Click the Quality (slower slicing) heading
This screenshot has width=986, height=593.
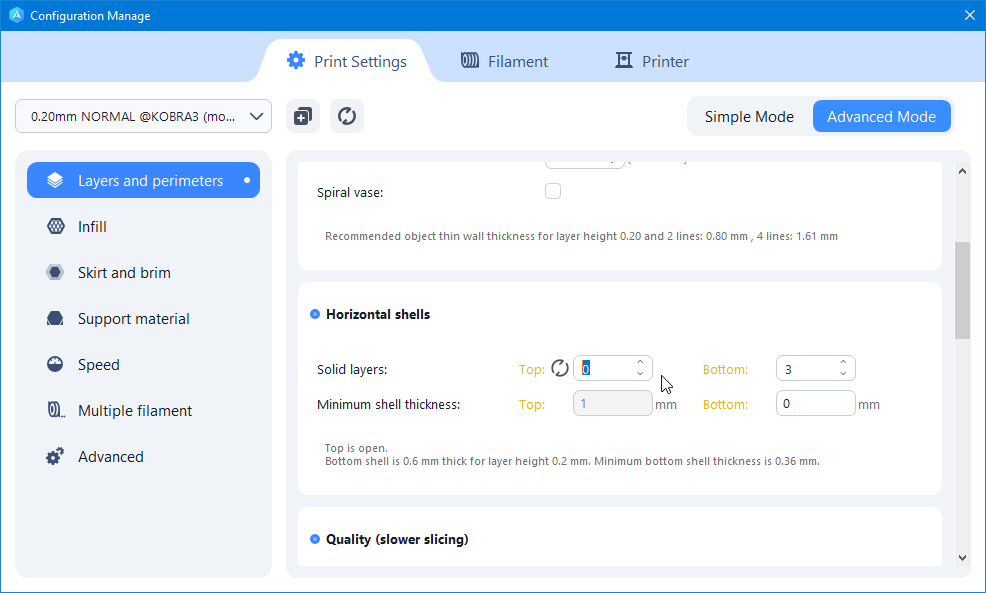pyautogui.click(x=397, y=539)
